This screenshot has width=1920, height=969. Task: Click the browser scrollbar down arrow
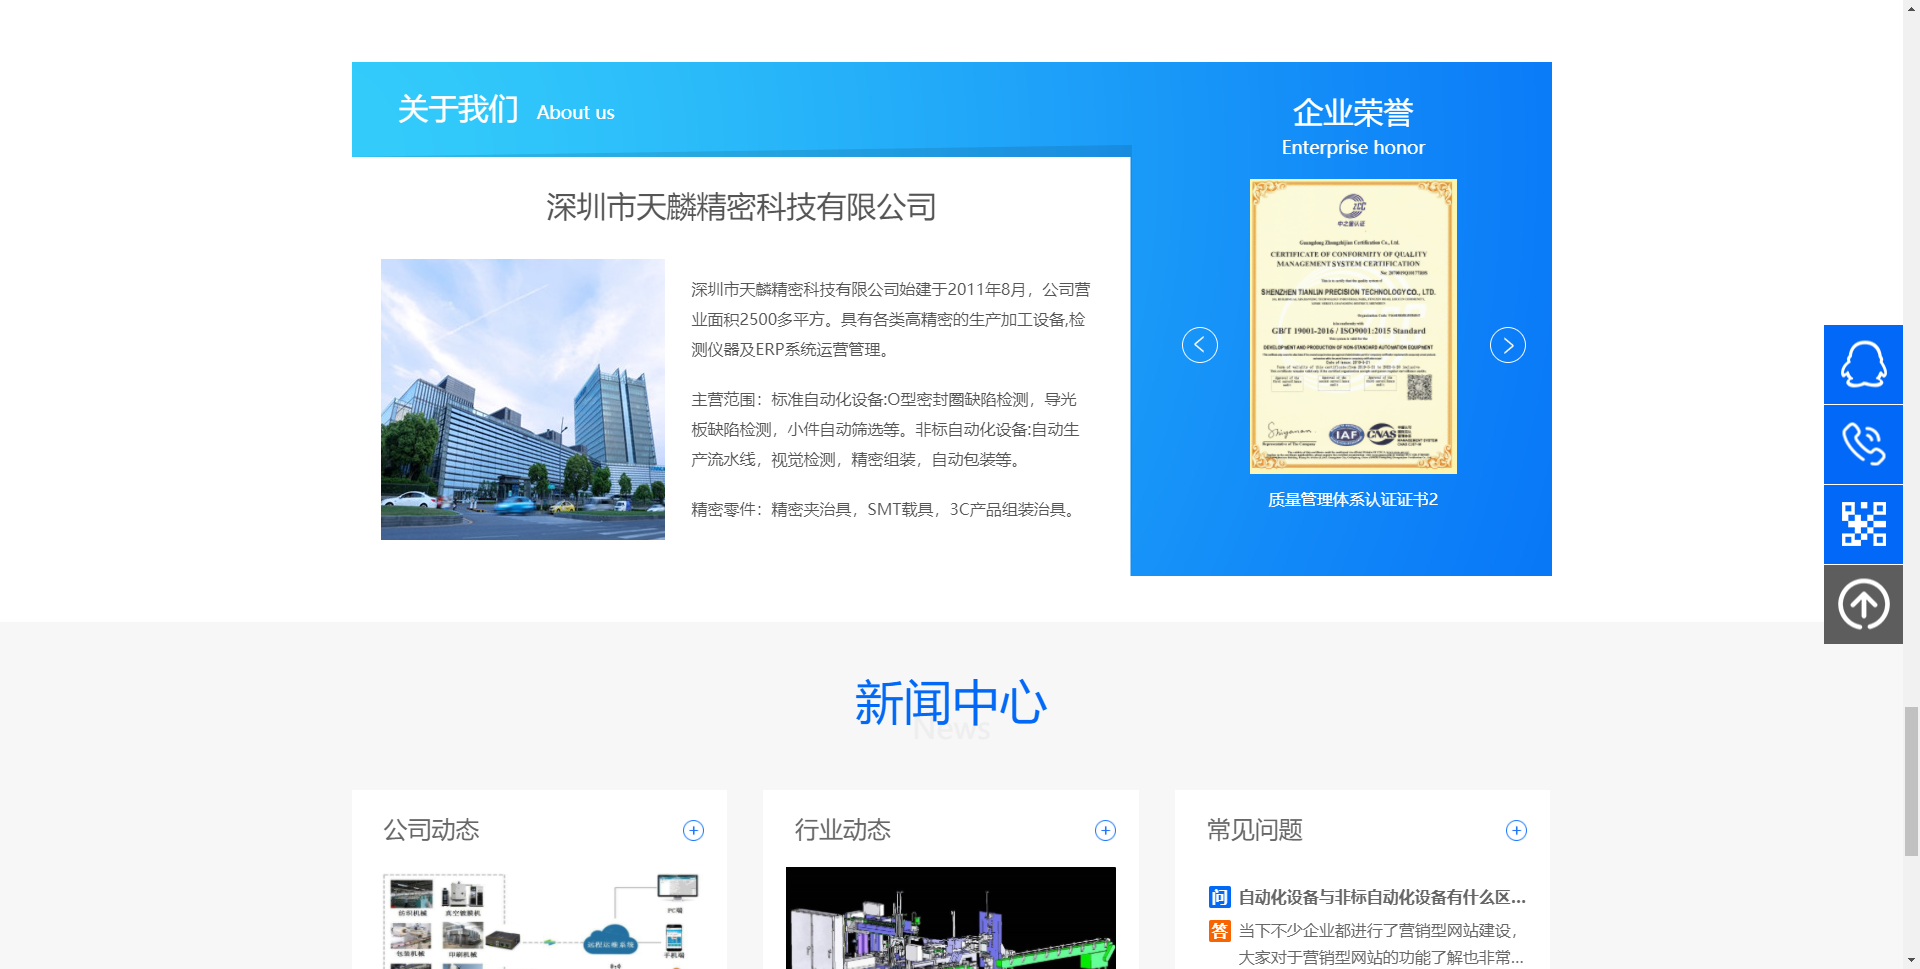coord(1911,957)
